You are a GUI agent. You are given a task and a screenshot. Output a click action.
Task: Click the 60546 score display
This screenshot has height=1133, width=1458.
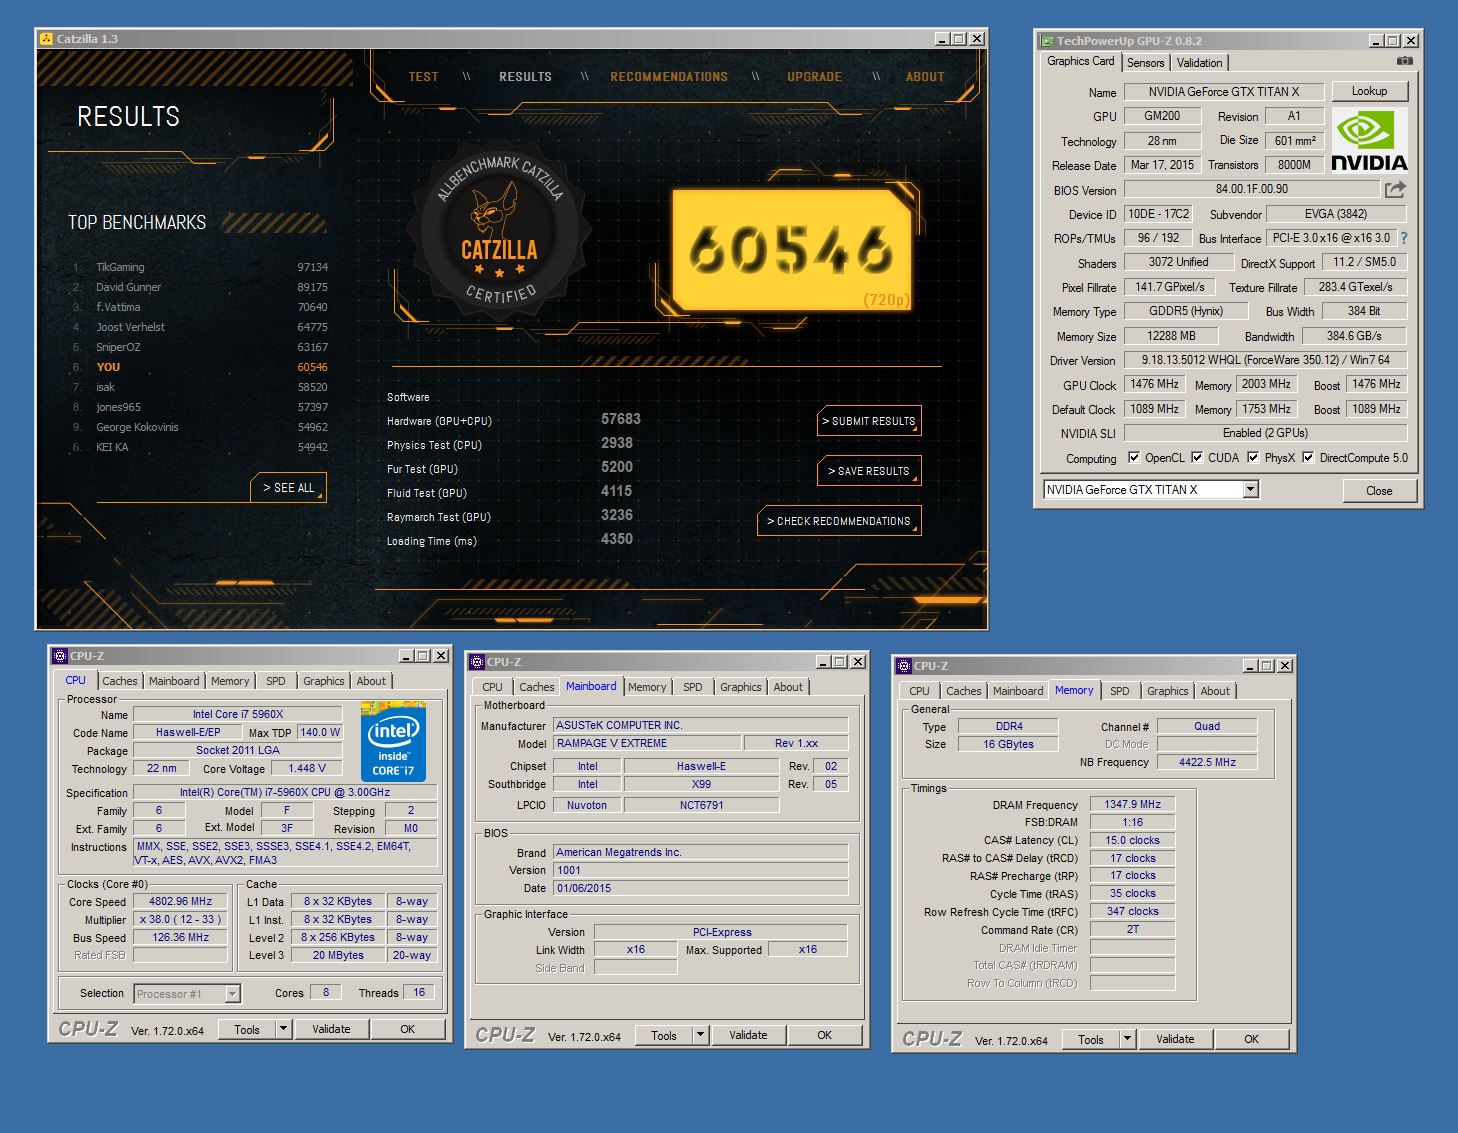pyautogui.click(x=791, y=250)
